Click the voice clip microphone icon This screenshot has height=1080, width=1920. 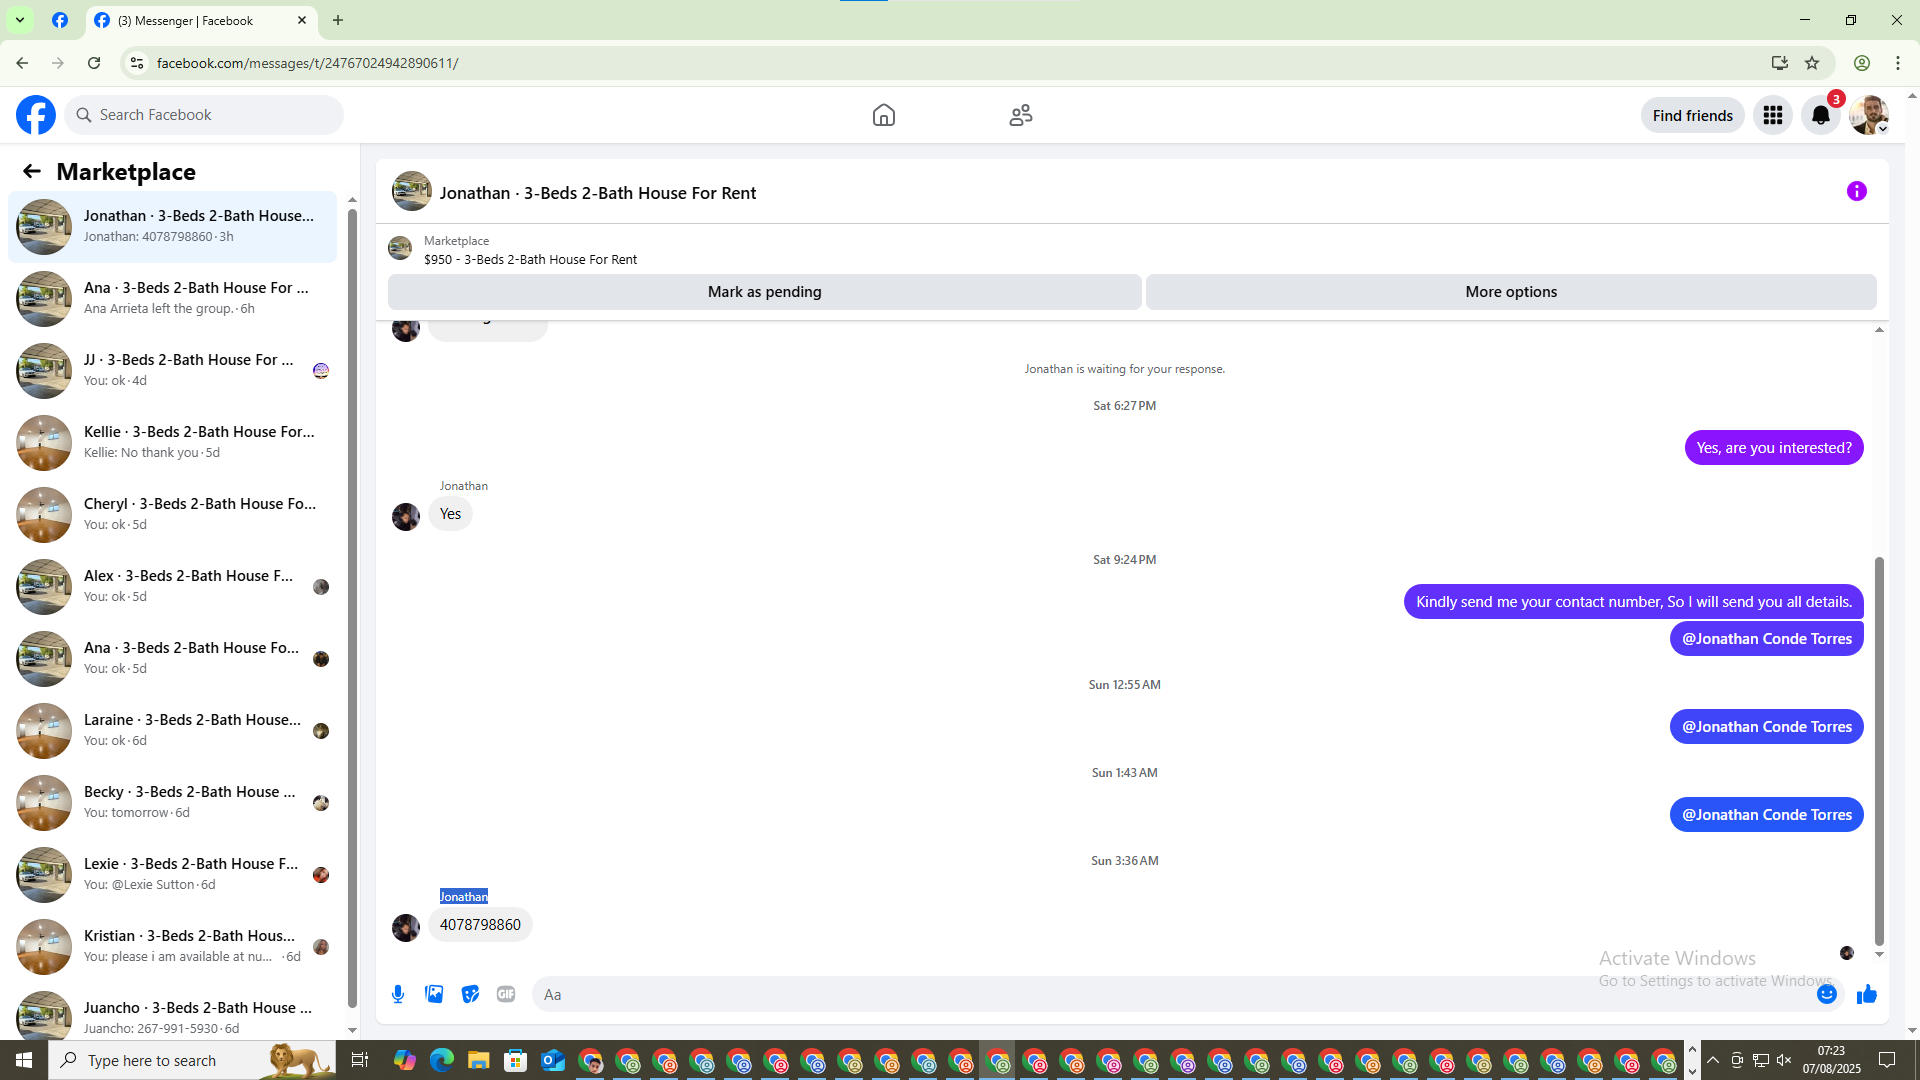tap(398, 994)
